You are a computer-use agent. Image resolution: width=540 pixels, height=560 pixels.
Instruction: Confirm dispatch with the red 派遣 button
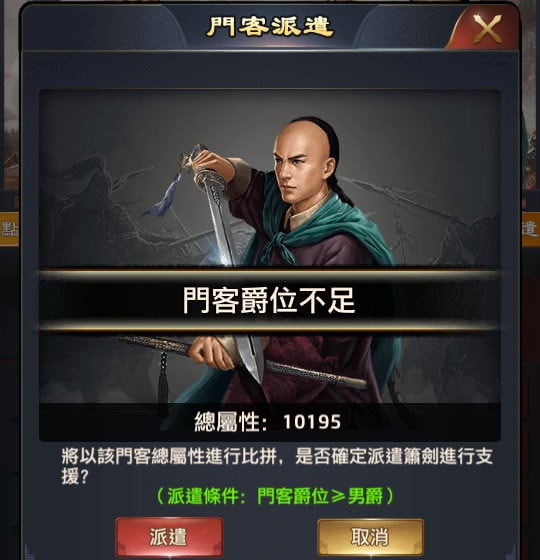pos(169,537)
